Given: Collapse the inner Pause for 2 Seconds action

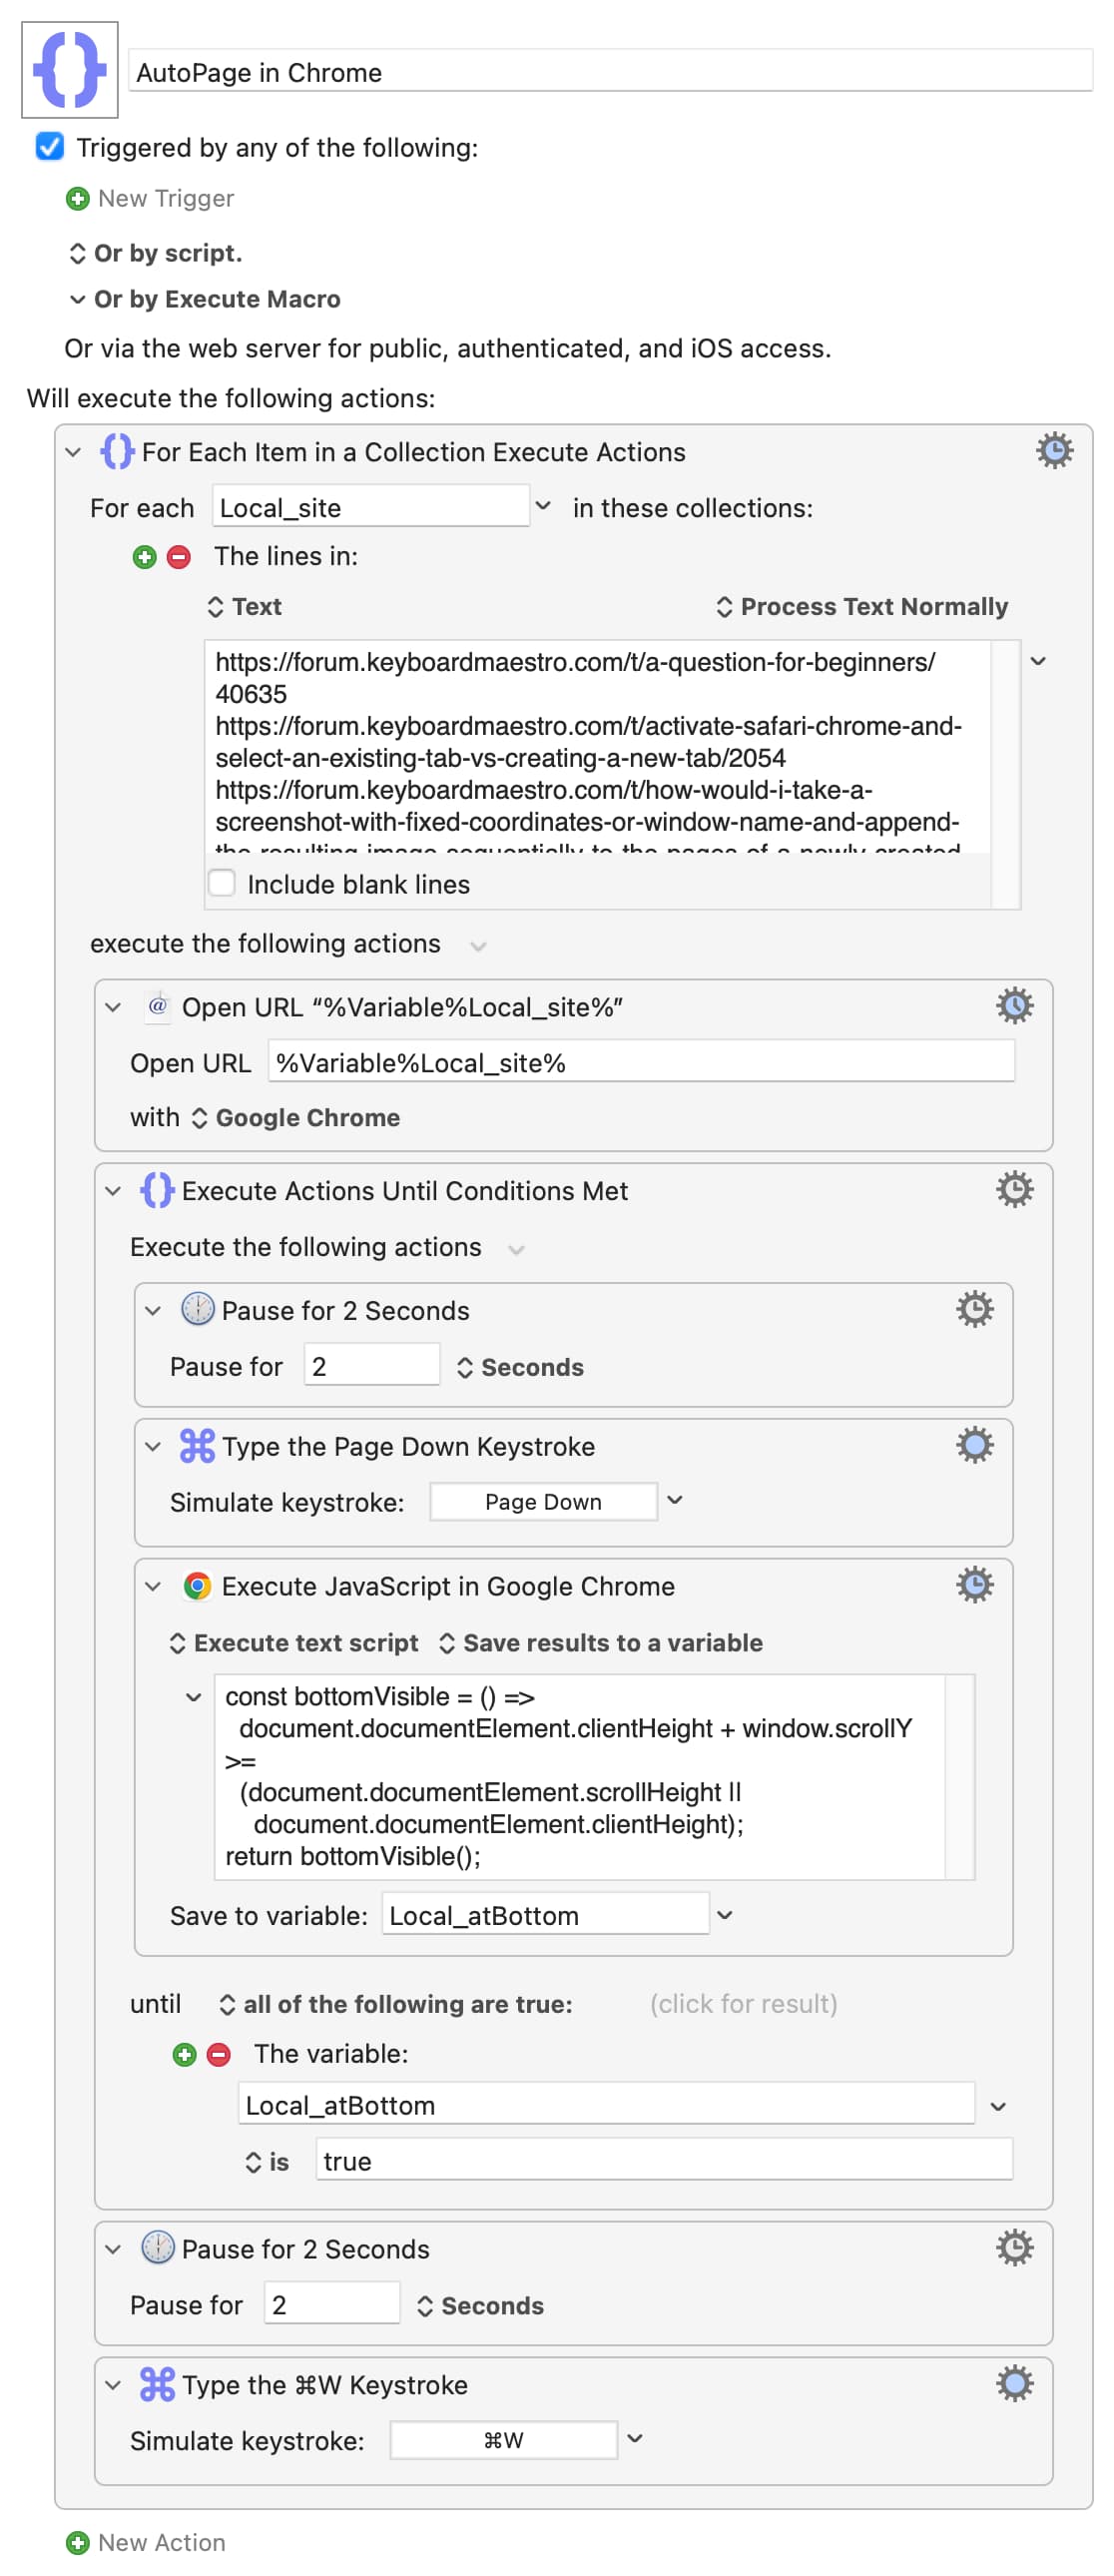Looking at the screenshot, I should tap(153, 1310).
